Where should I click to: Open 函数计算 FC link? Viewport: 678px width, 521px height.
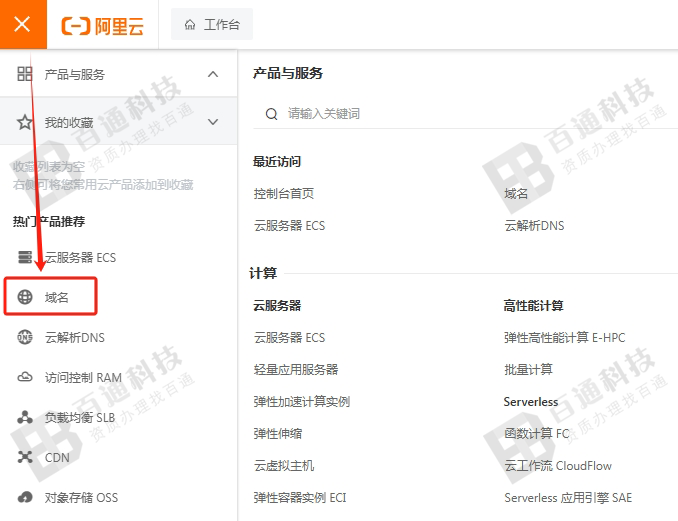537,434
